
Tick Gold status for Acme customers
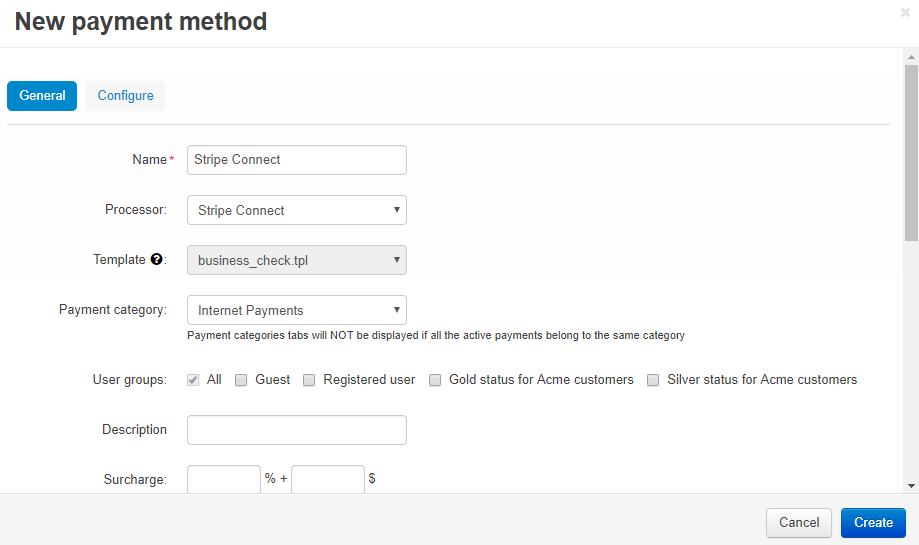tap(435, 380)
